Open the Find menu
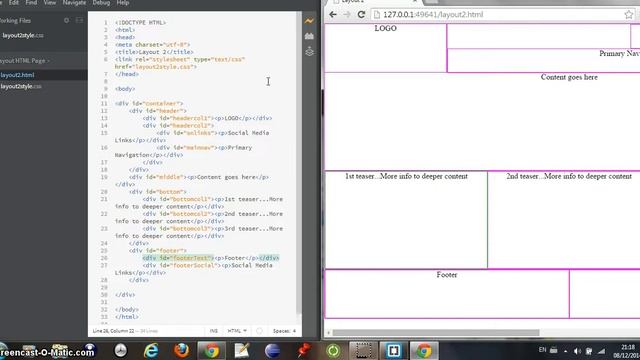 click(x=31, y=3)
